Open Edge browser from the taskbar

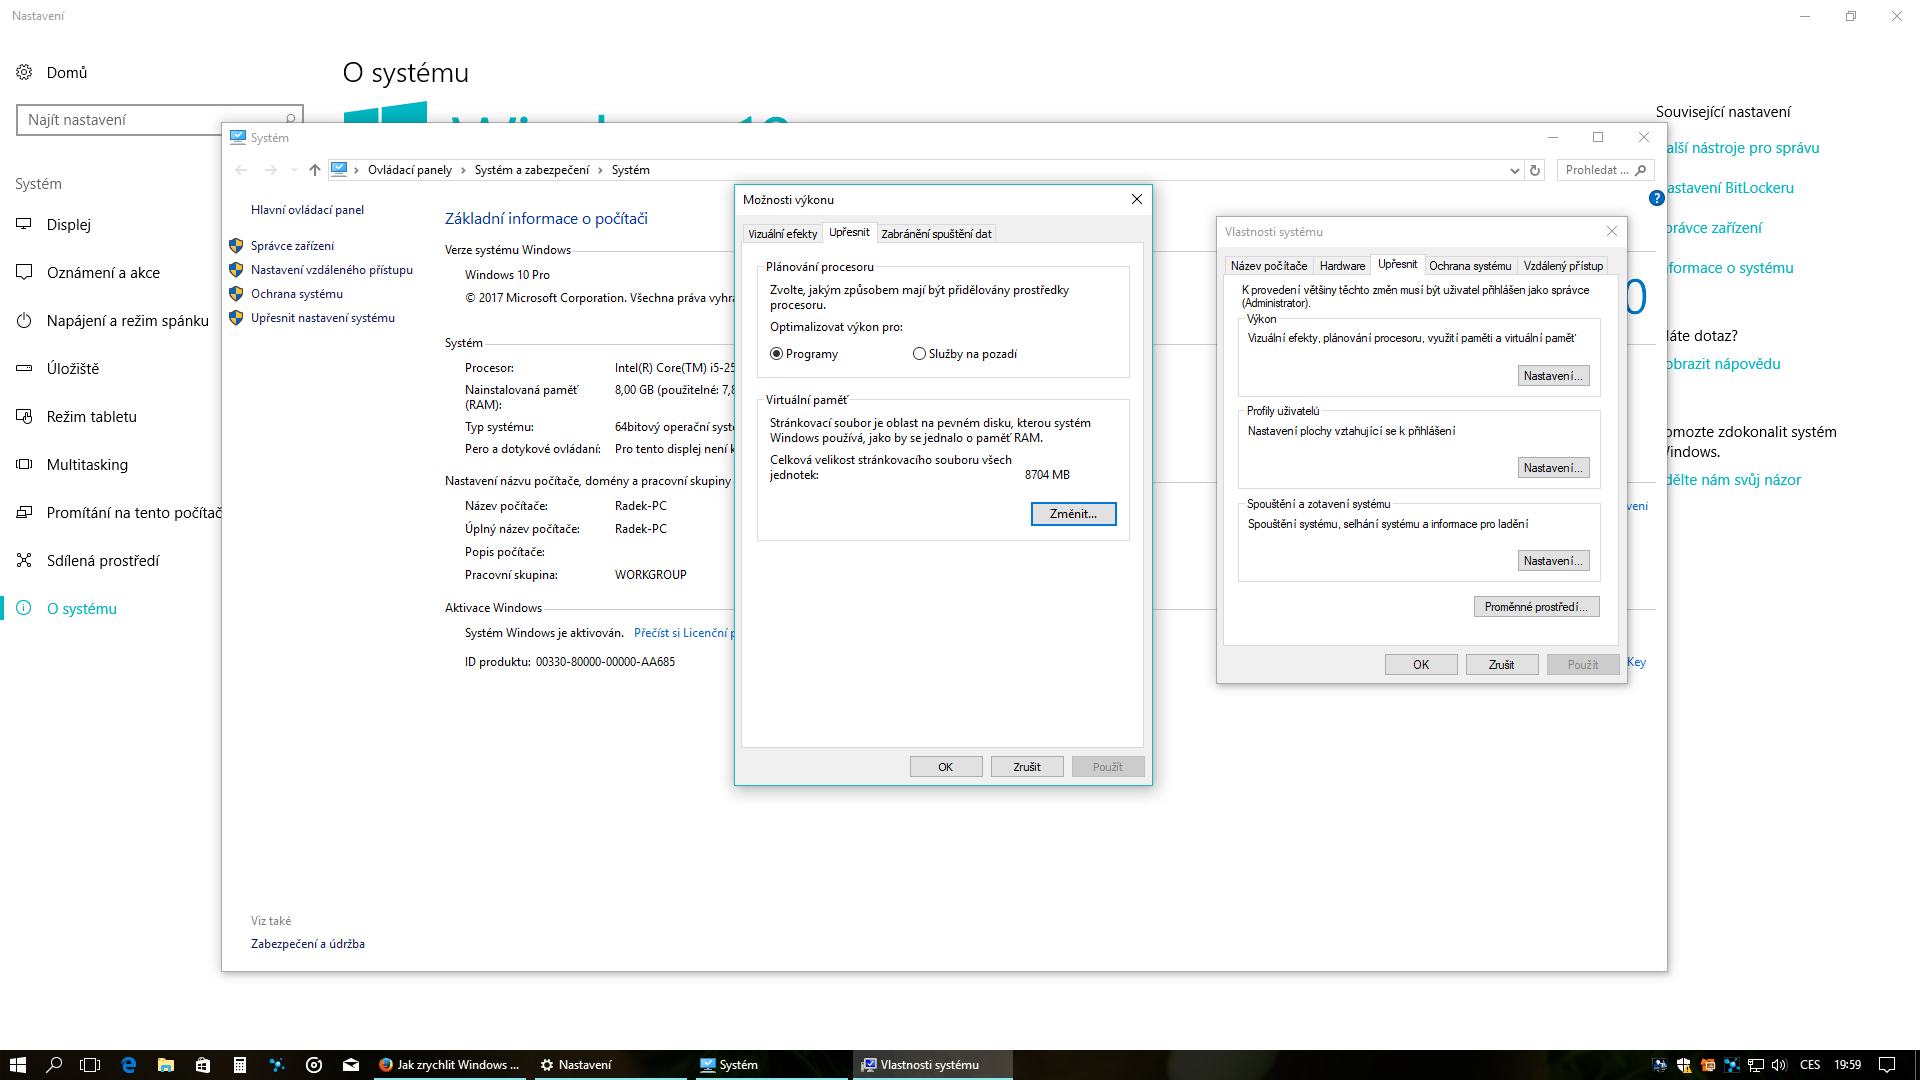point(128,1065)
